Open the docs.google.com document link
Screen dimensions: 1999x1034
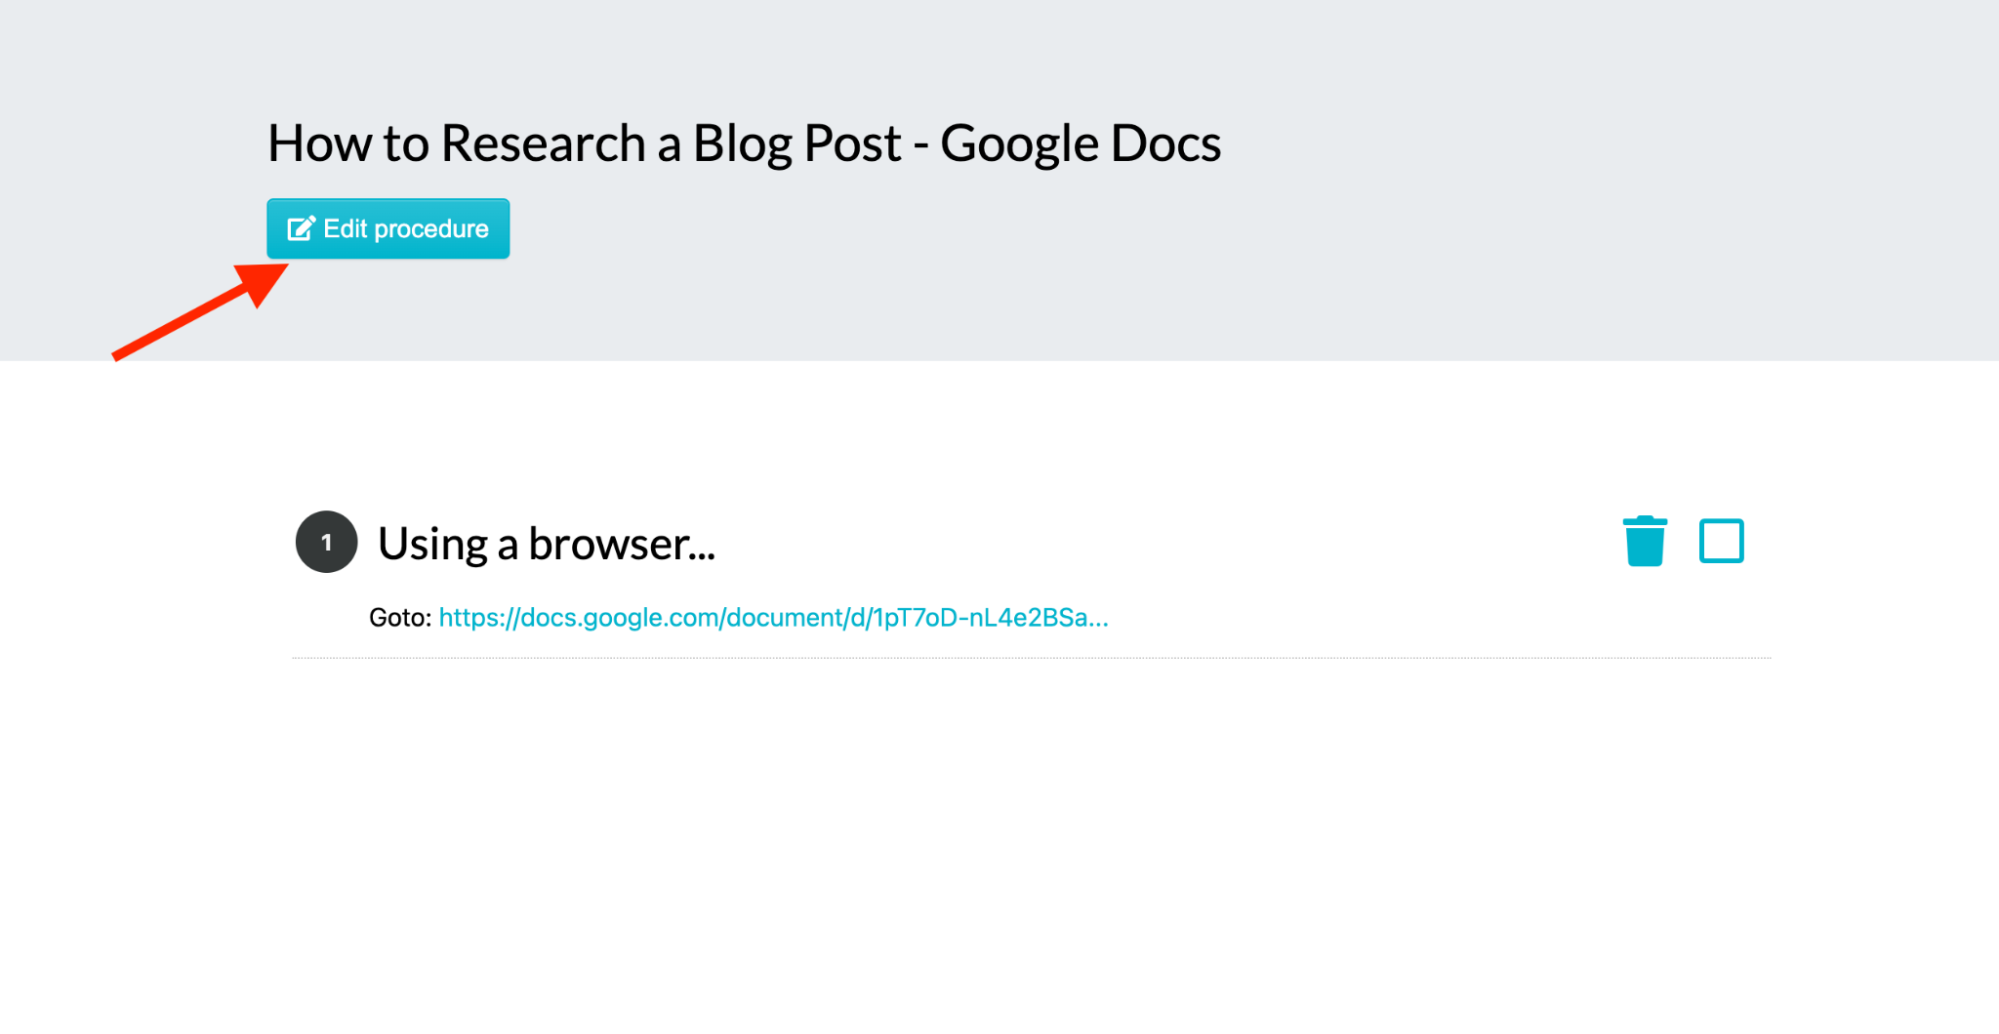click(773, 618)
